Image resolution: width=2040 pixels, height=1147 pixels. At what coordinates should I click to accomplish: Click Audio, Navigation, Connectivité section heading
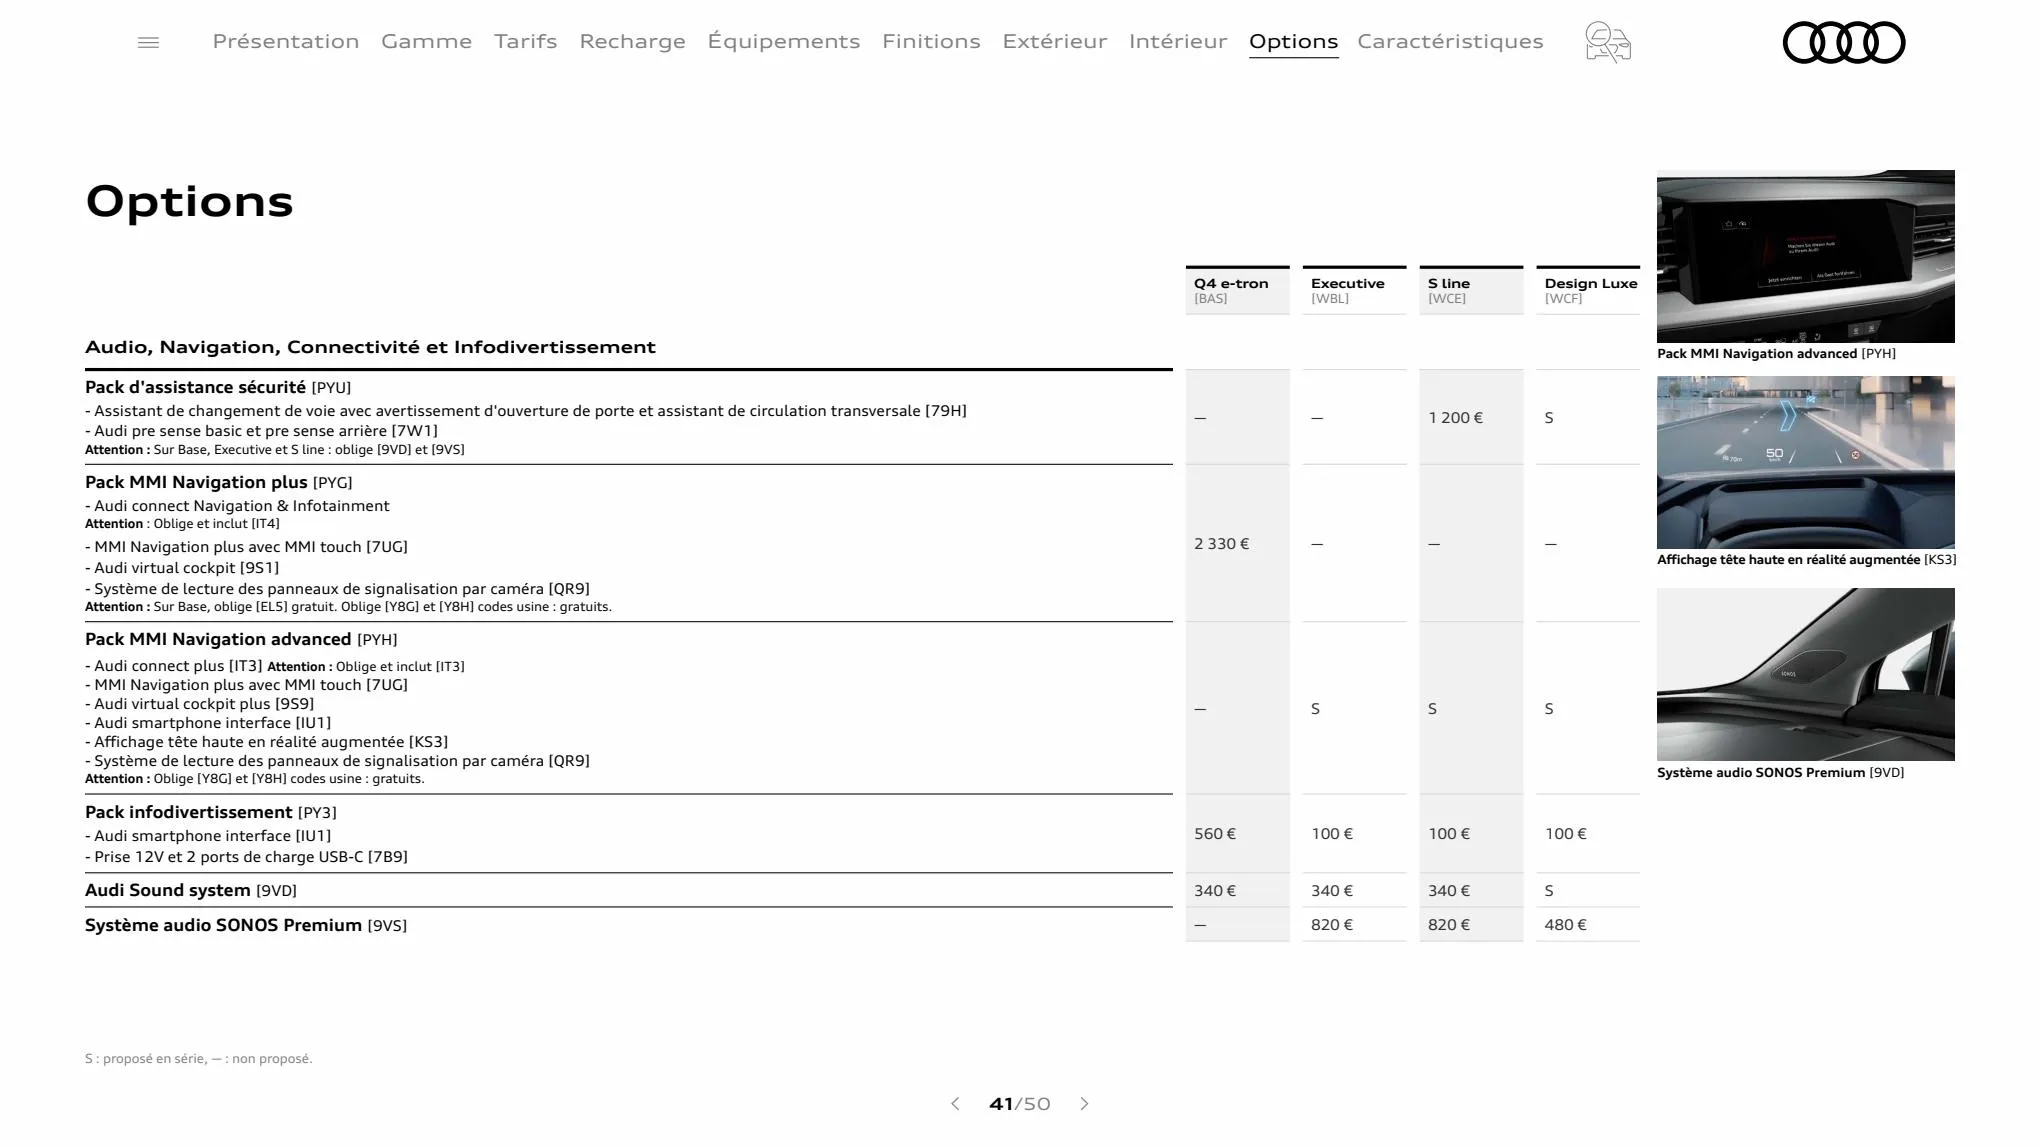click(x=370, y=347)
